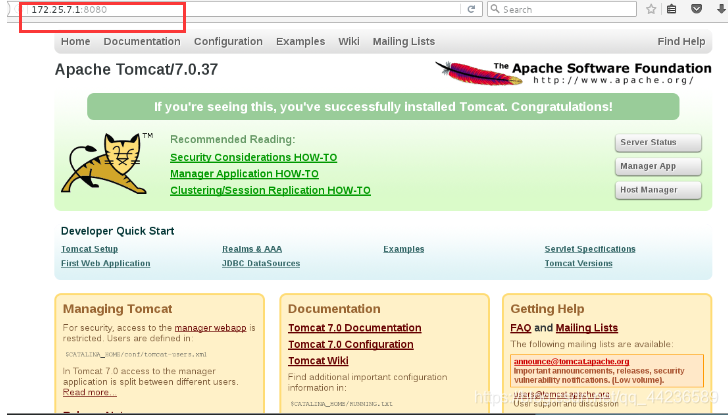This screenshot has height=416, width=728.
Task: Click the Documentation panel heading
Action: pyautogui.click(x=334, y=309)
